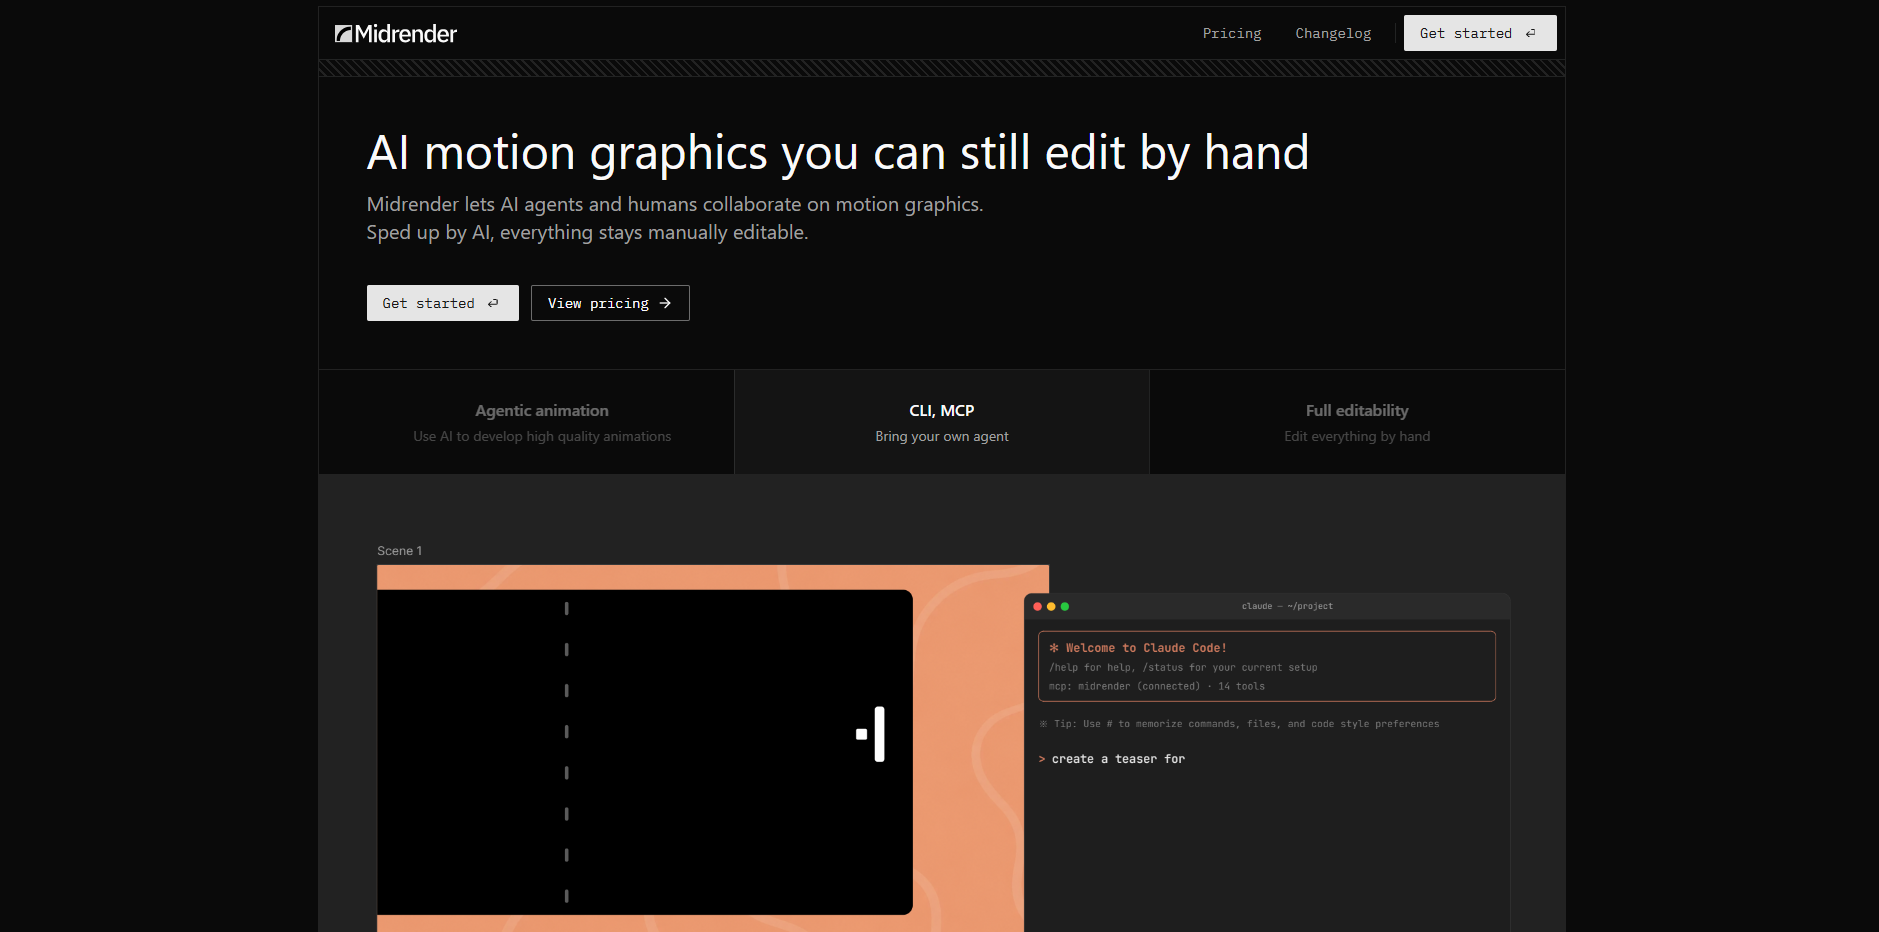Select the Full editability tab
Viewport: 1879px width, 932px height.
point(1357,422)
